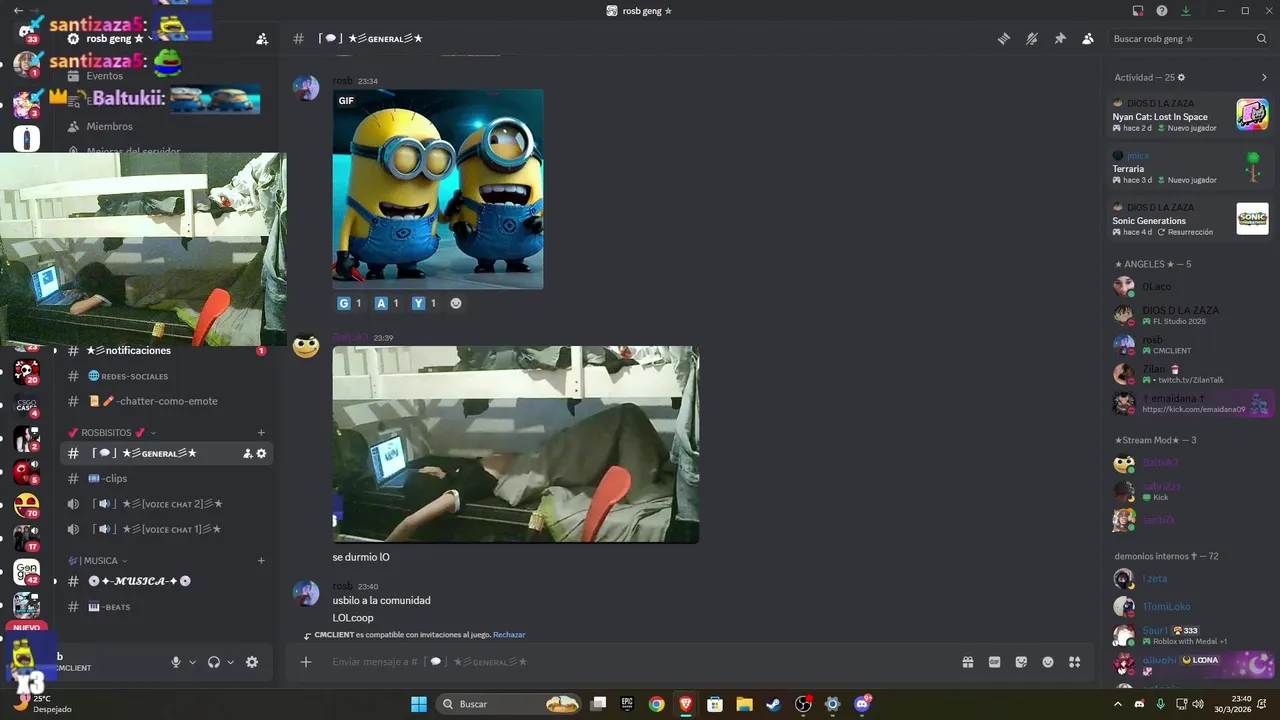Viewport: 1280px width, 720px height.
Task: Toggle the member list icon
Action: click(1088, 39)
